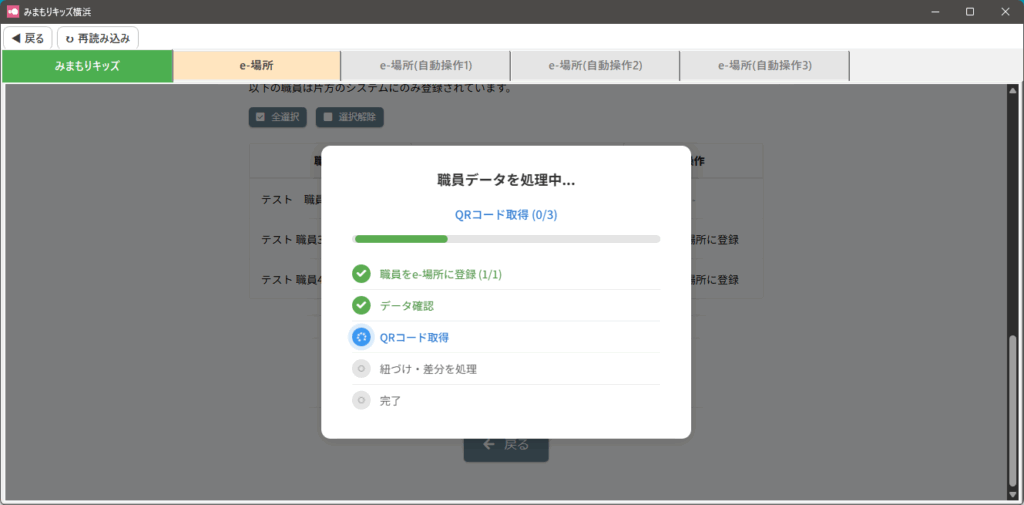The image size is (1024, 505).
Task: Click the blue spinner icon for QRコード取得
Action: [x=361, y=337]
